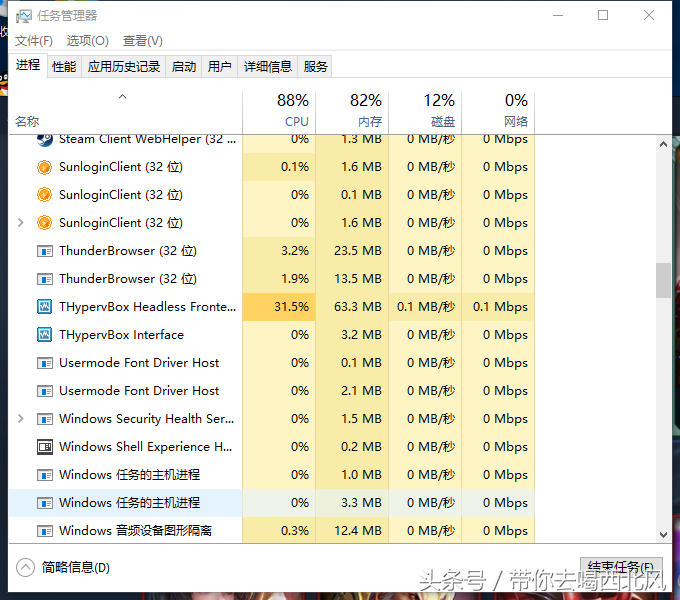This screenshot has width=680, height=600.
Task: Click the 0.1 MB/秒 disk cell
Action: point(425,307)
